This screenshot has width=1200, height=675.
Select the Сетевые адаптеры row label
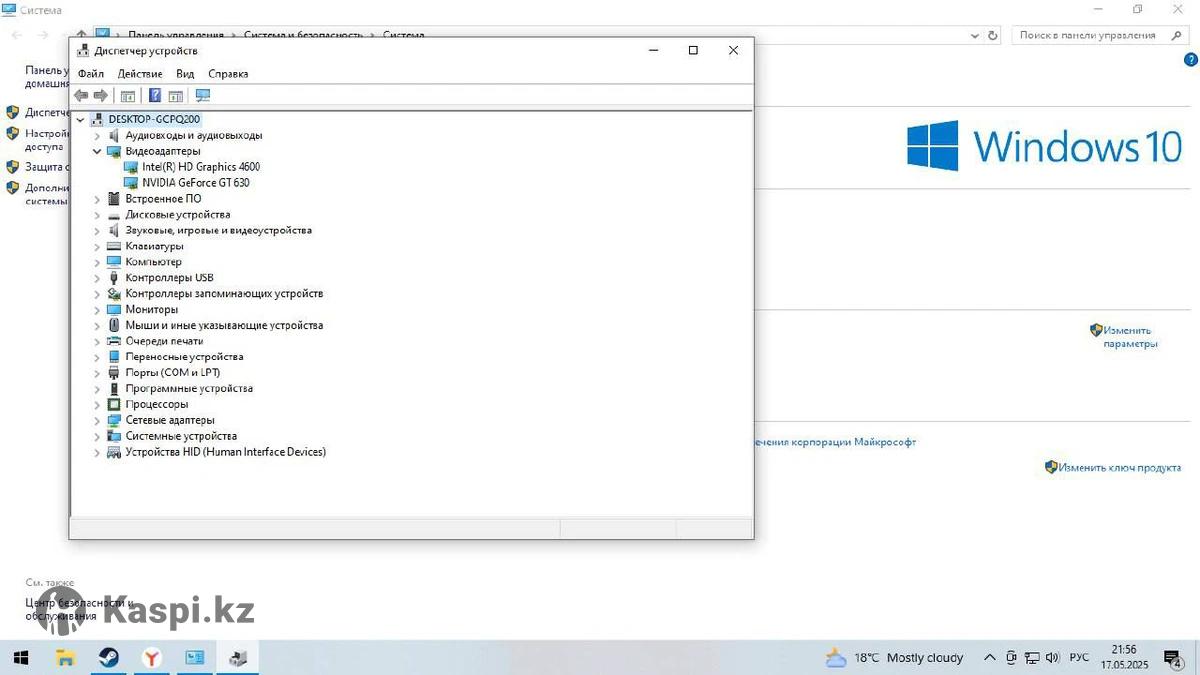(x=170, y=420)
